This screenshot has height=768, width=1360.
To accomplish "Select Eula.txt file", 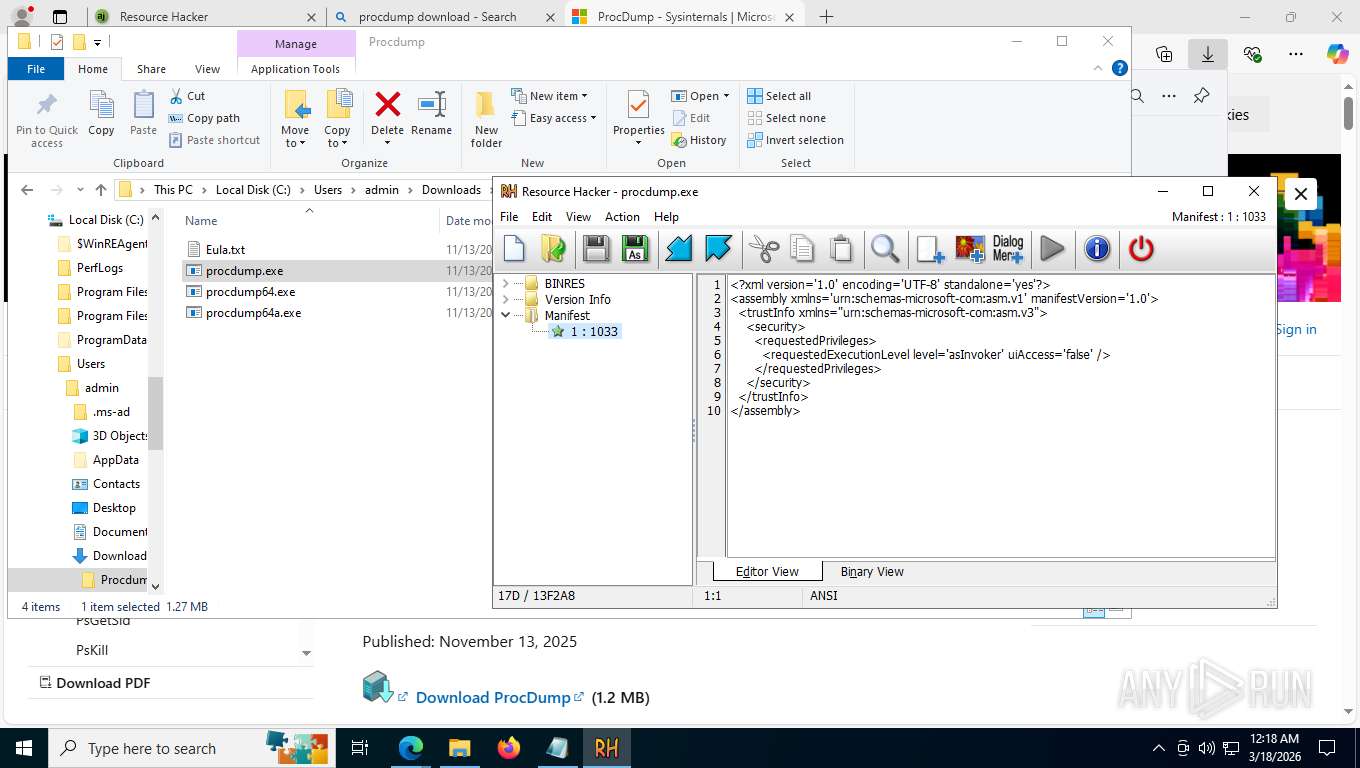I will (225, 250).
